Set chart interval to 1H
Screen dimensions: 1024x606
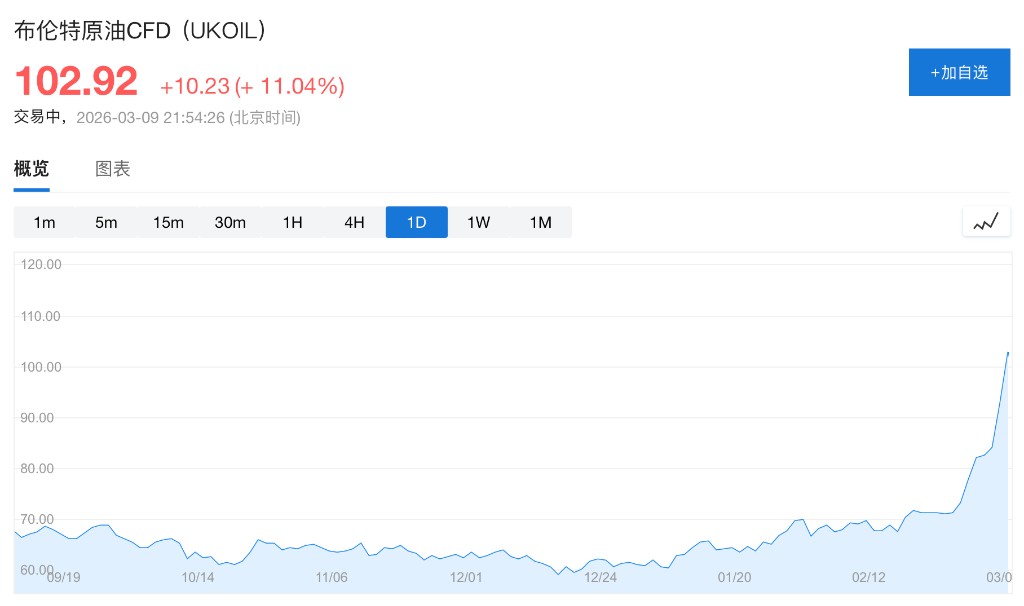tap(292, 222)
